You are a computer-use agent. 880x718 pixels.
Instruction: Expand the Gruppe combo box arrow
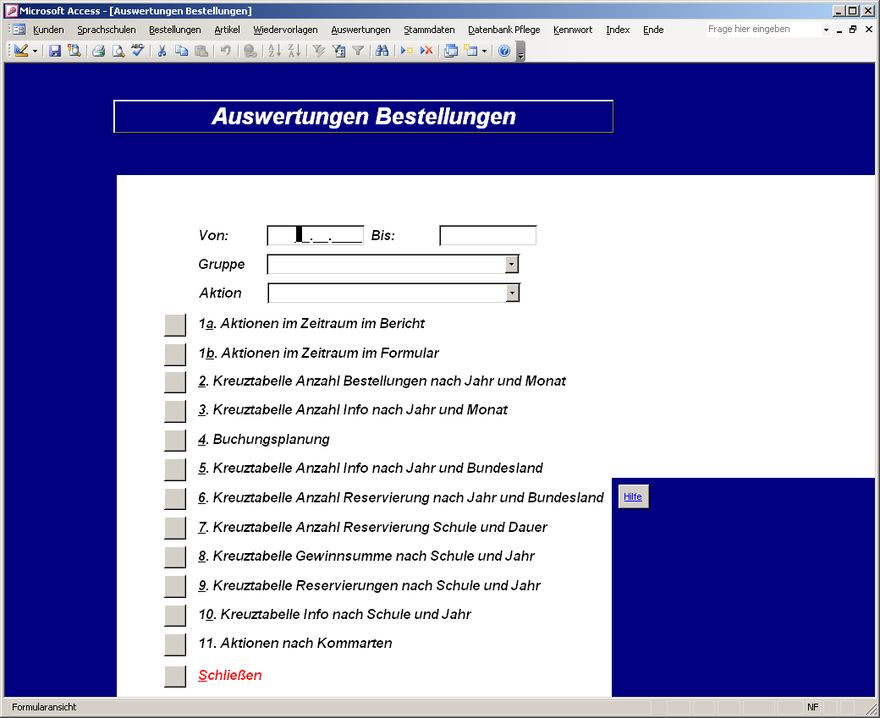pyautogui.click(x=511, y=264)
